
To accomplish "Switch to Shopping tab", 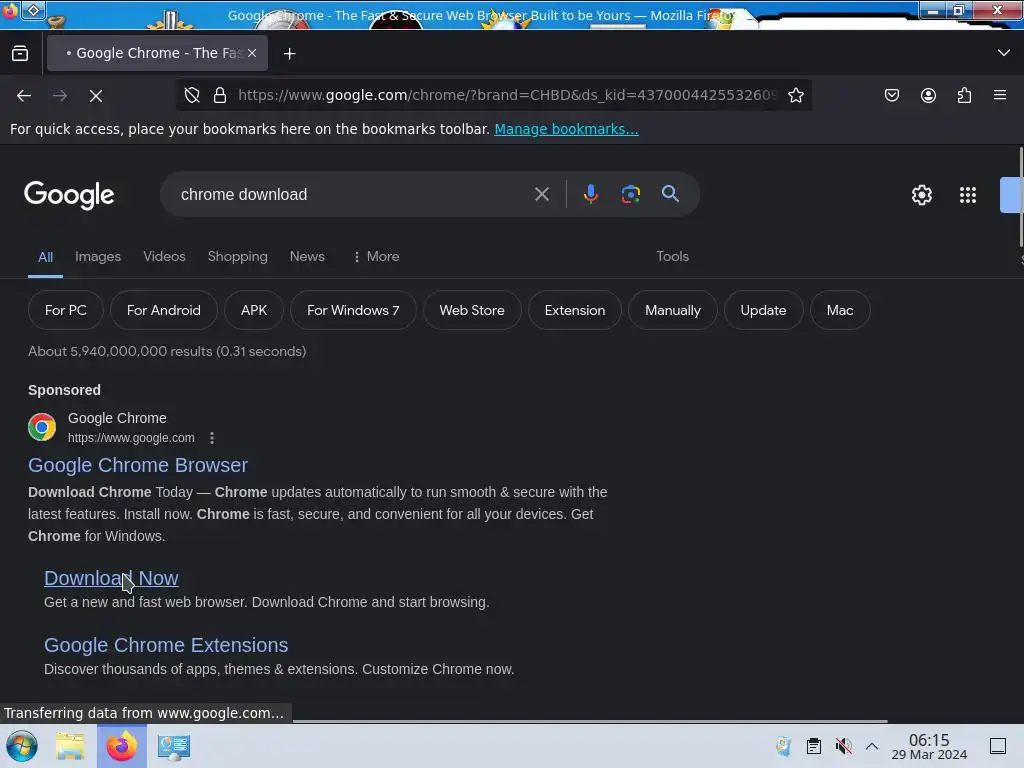I will [x=238, y=257].
